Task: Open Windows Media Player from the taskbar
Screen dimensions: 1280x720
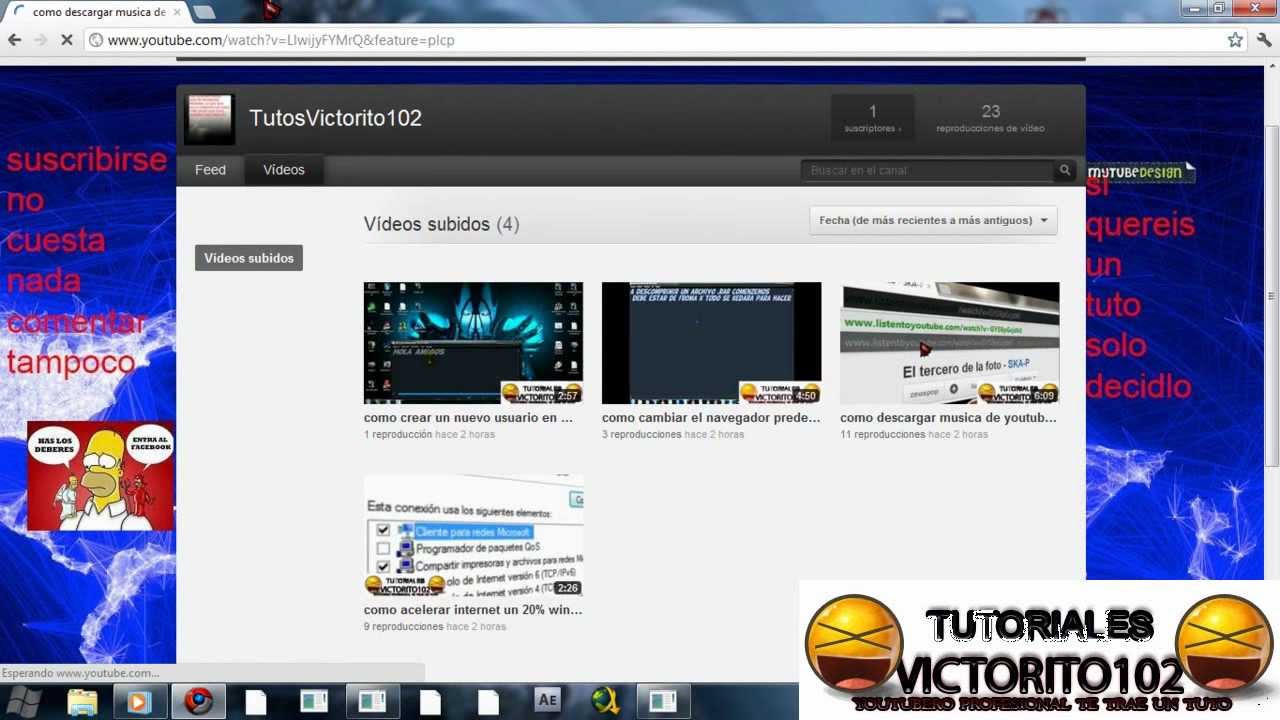Action: 138,702
